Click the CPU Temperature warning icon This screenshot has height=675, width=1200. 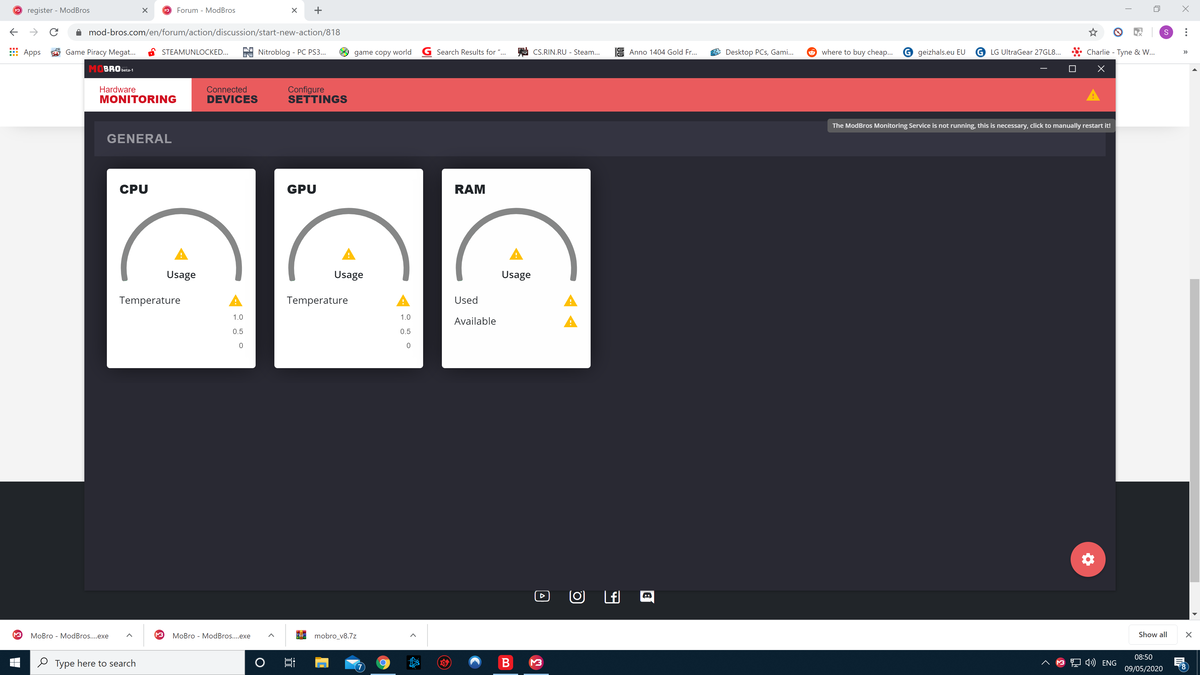click(236, 301)
